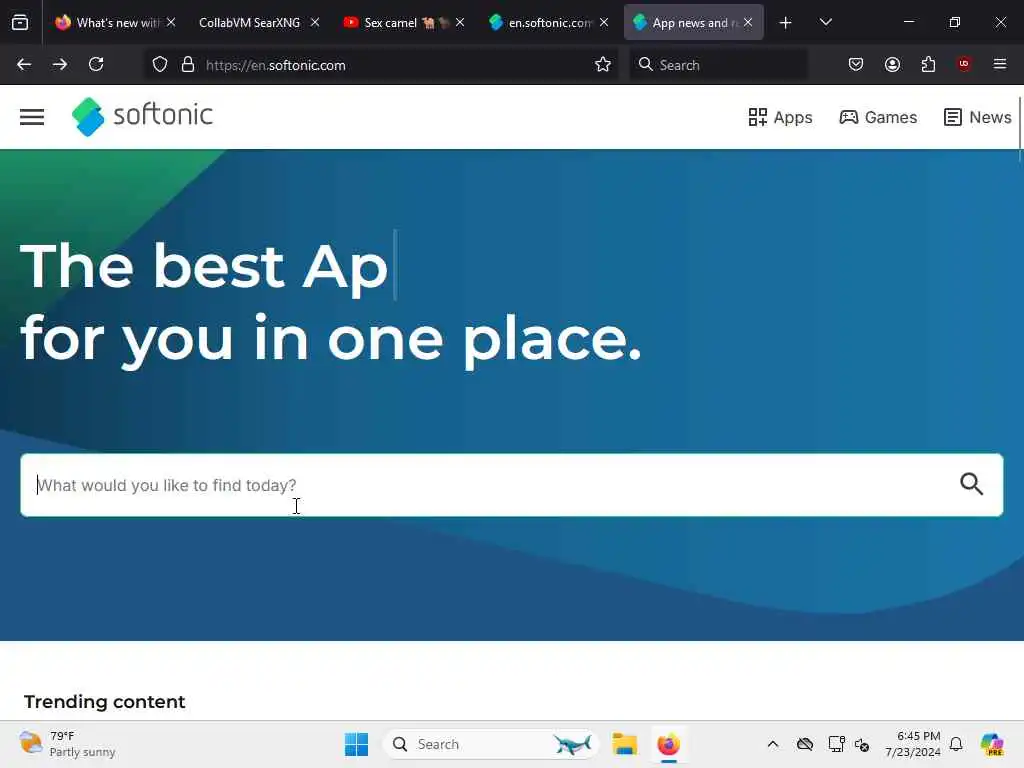
Task: Open the Firefox application menu
Action: point(1000,64)
